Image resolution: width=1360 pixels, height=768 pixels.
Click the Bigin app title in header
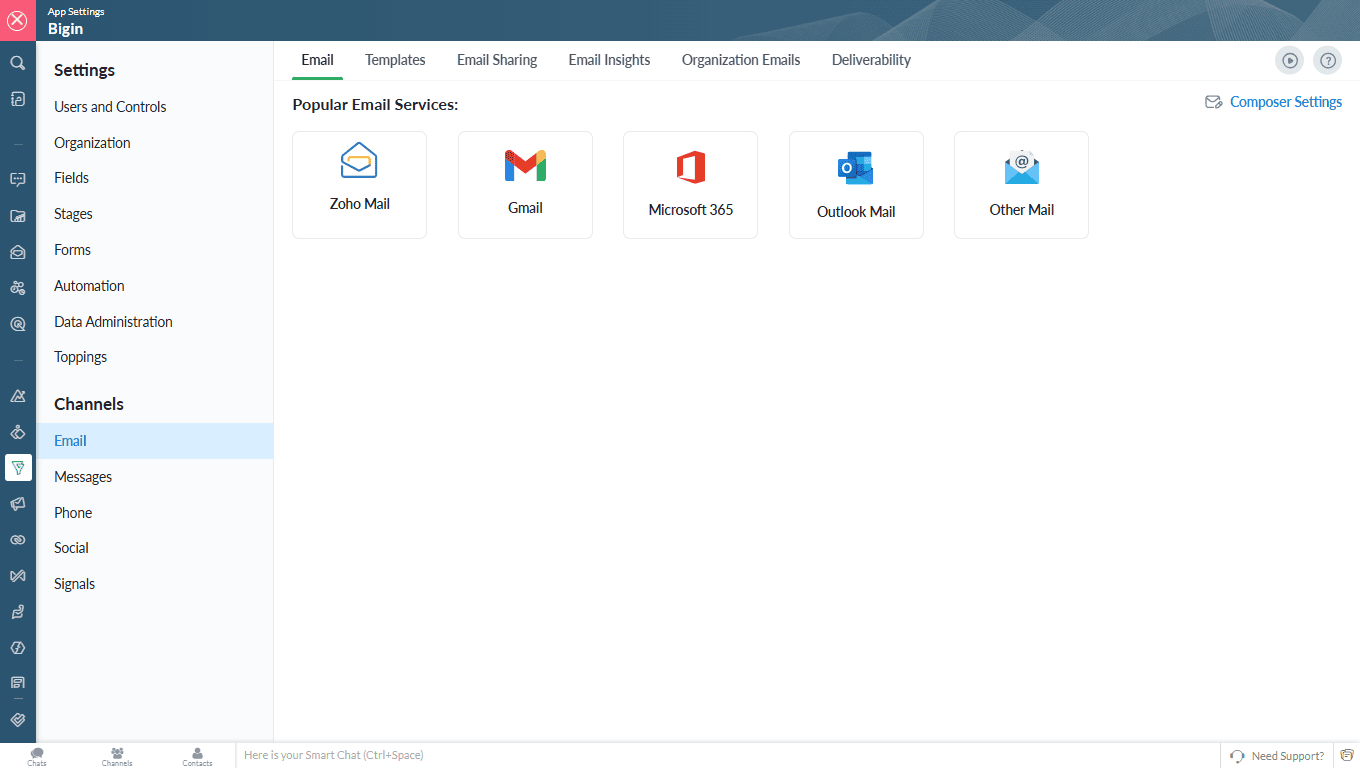coord(66,29)
